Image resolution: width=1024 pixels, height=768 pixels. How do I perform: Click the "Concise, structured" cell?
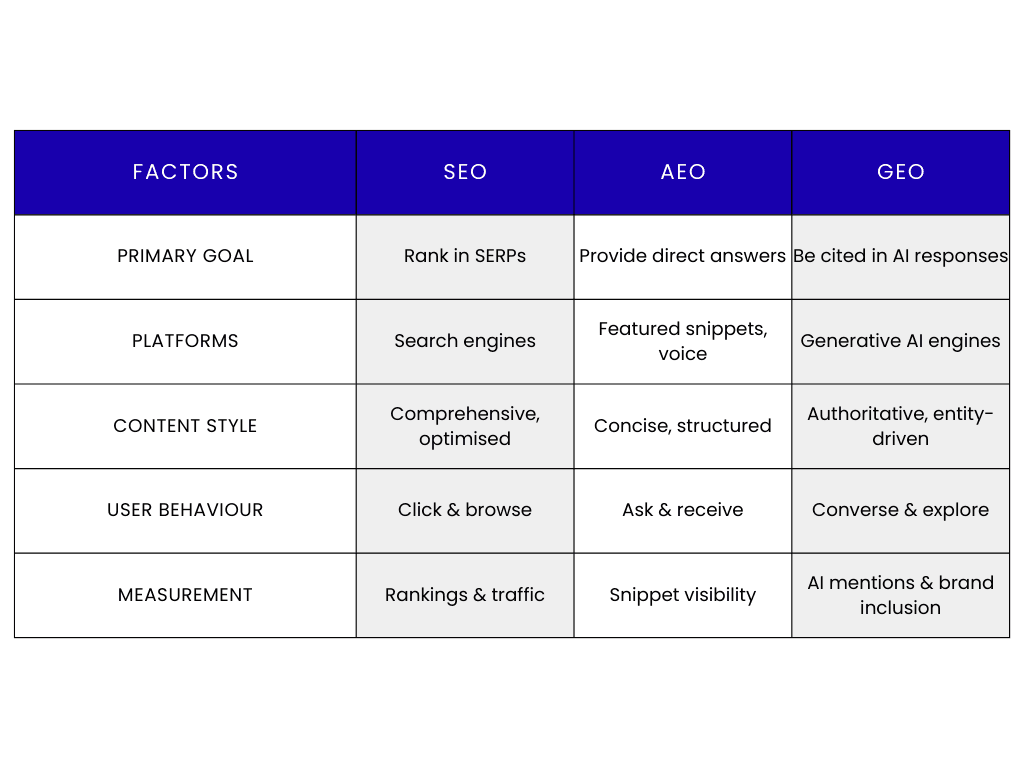pos(683,426)
